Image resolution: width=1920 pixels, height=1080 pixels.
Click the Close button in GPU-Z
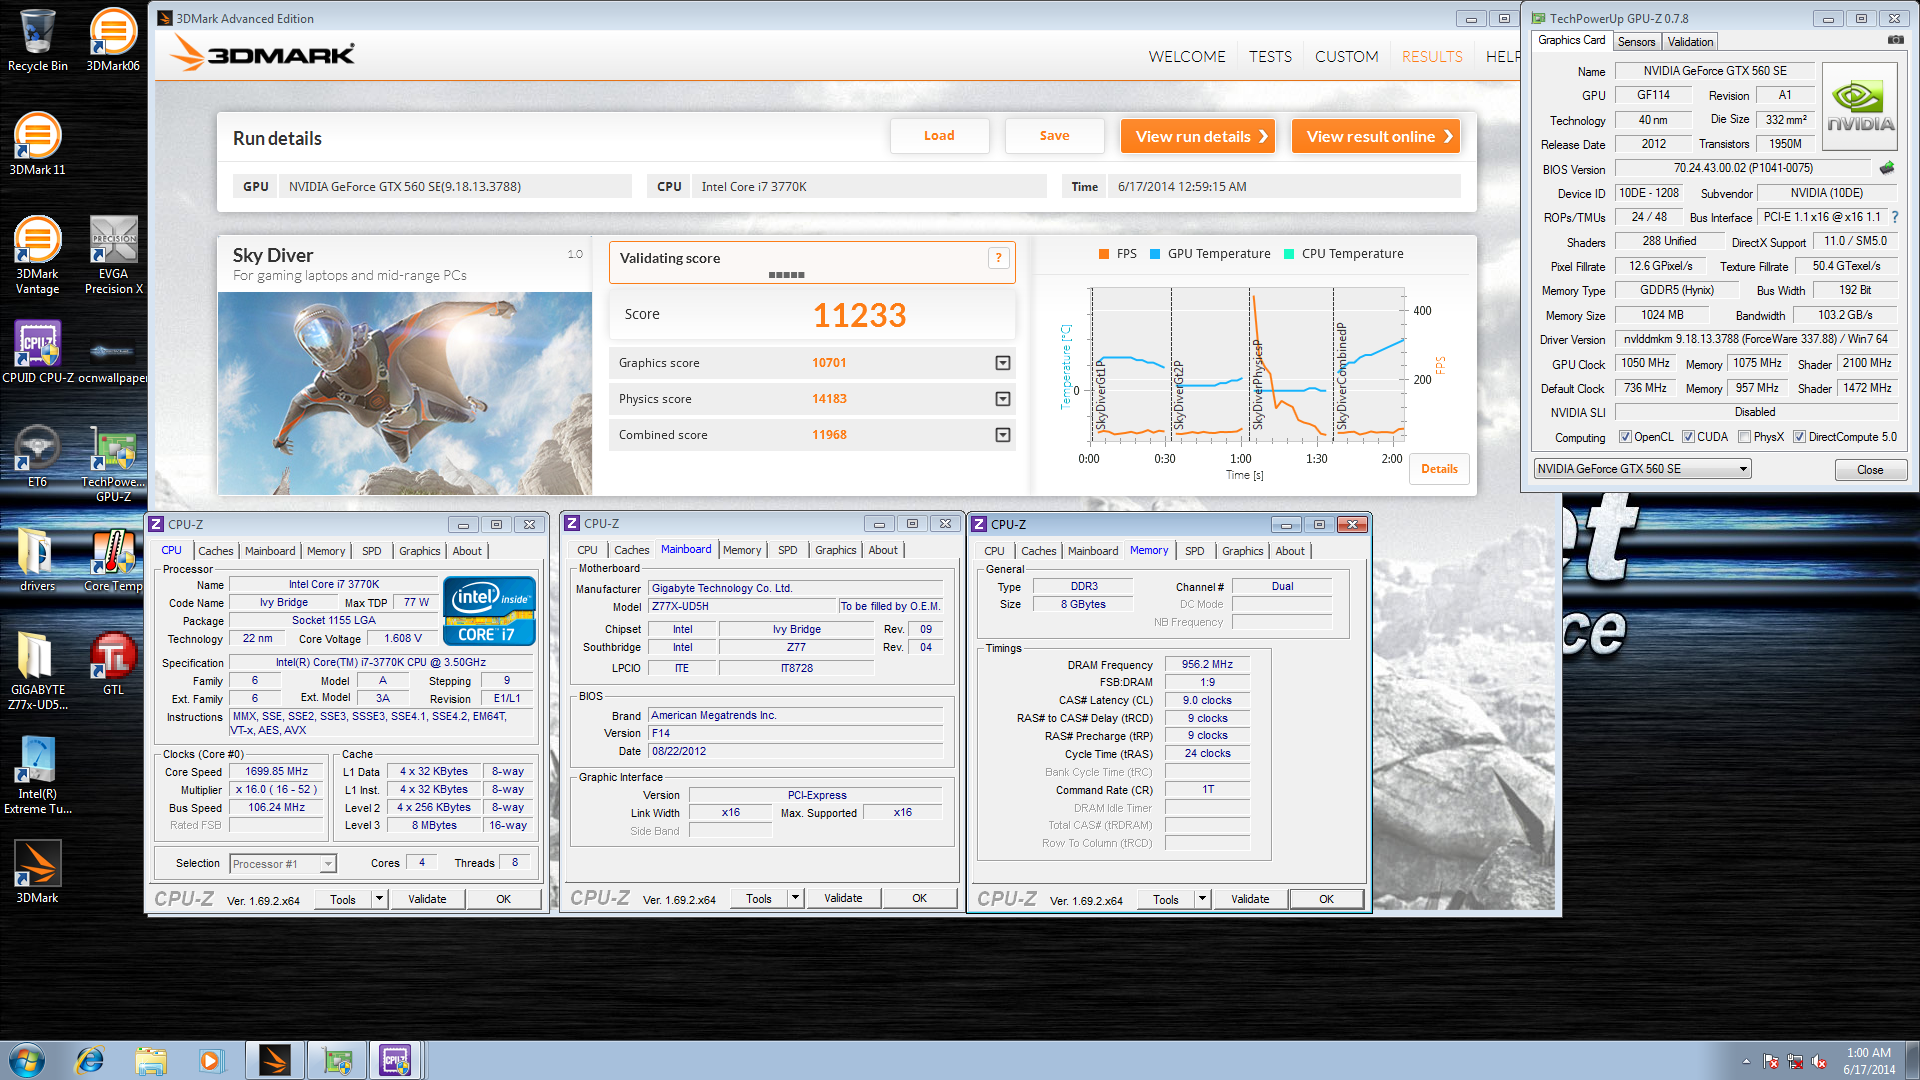tap(1869, 470)
